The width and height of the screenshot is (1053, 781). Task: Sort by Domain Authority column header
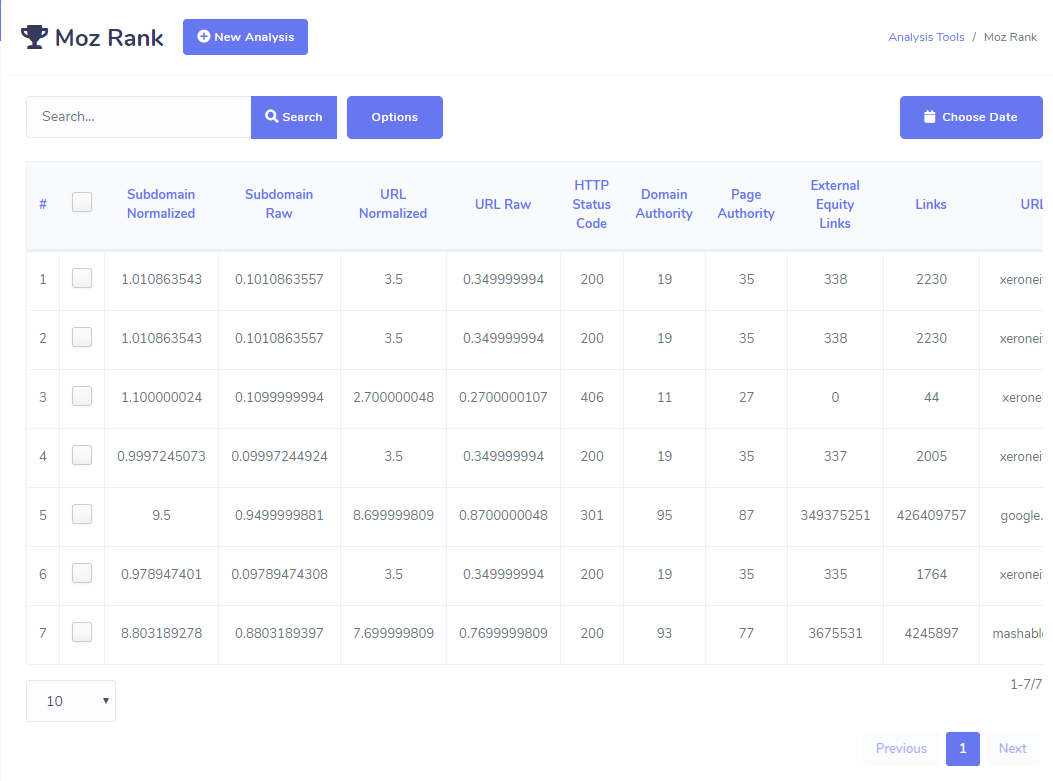coord(664,204)
